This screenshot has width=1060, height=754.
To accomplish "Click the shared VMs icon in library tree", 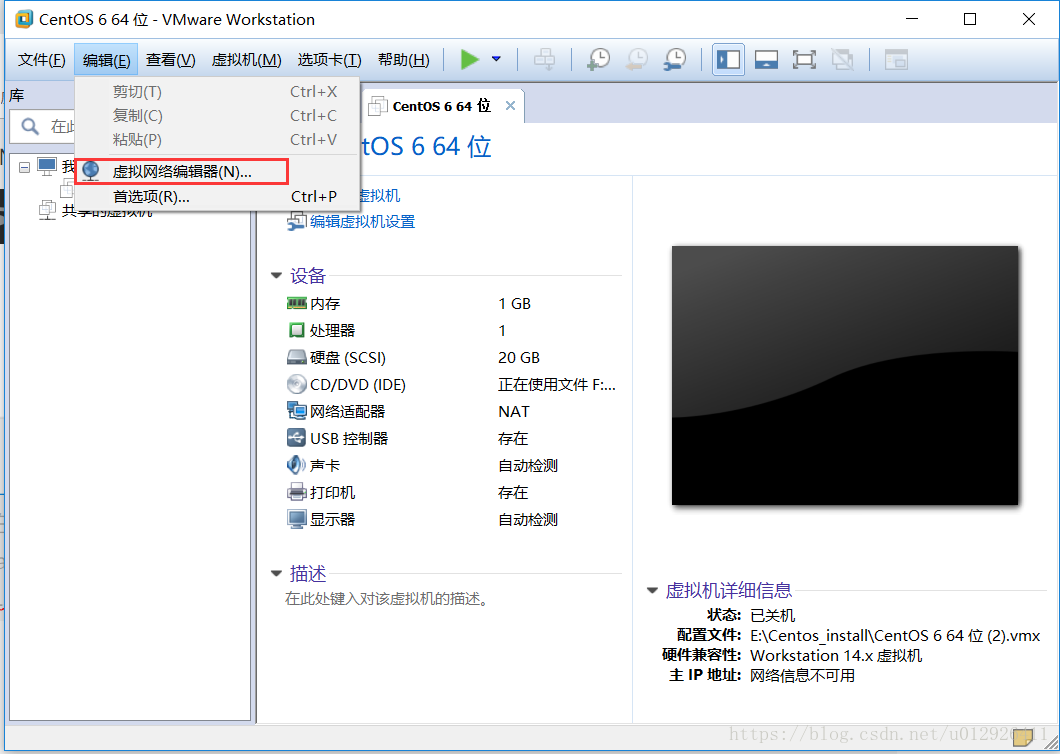I will [47, 210].
